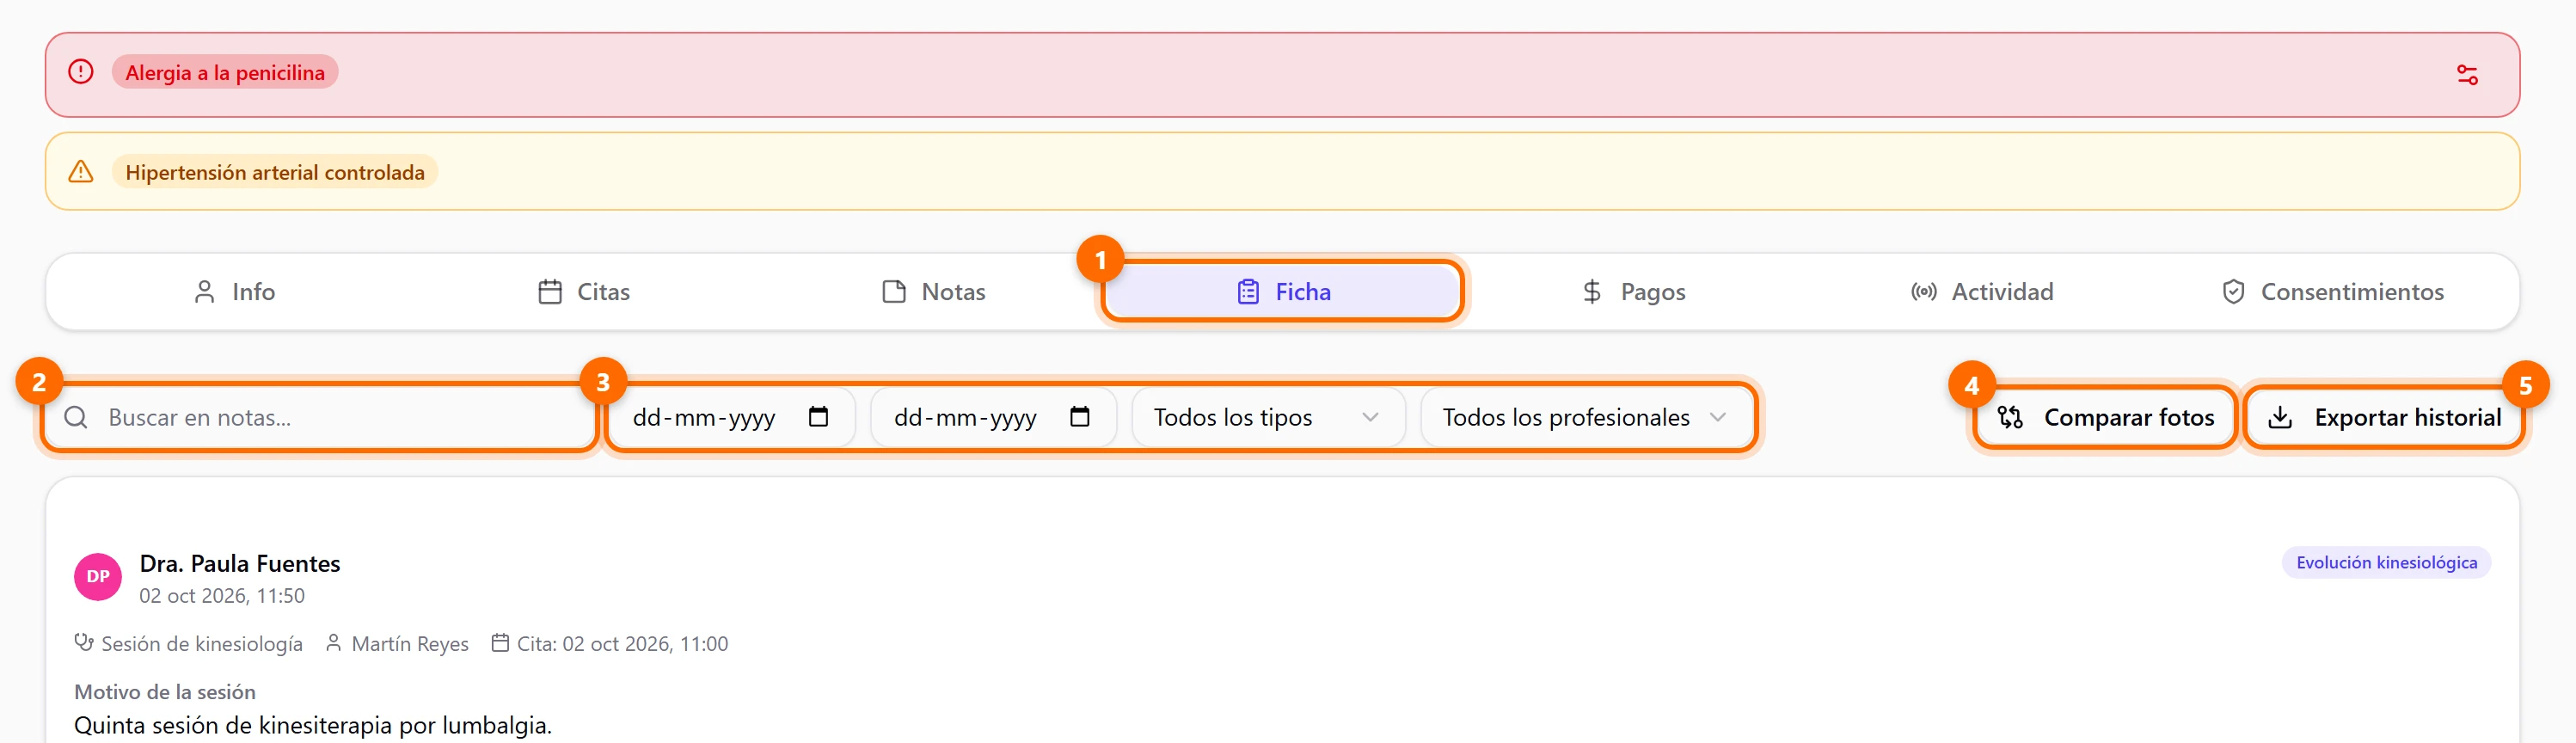Click the first dd-mm-yyyy date input

pyautogui.click(x=732, y=418)
